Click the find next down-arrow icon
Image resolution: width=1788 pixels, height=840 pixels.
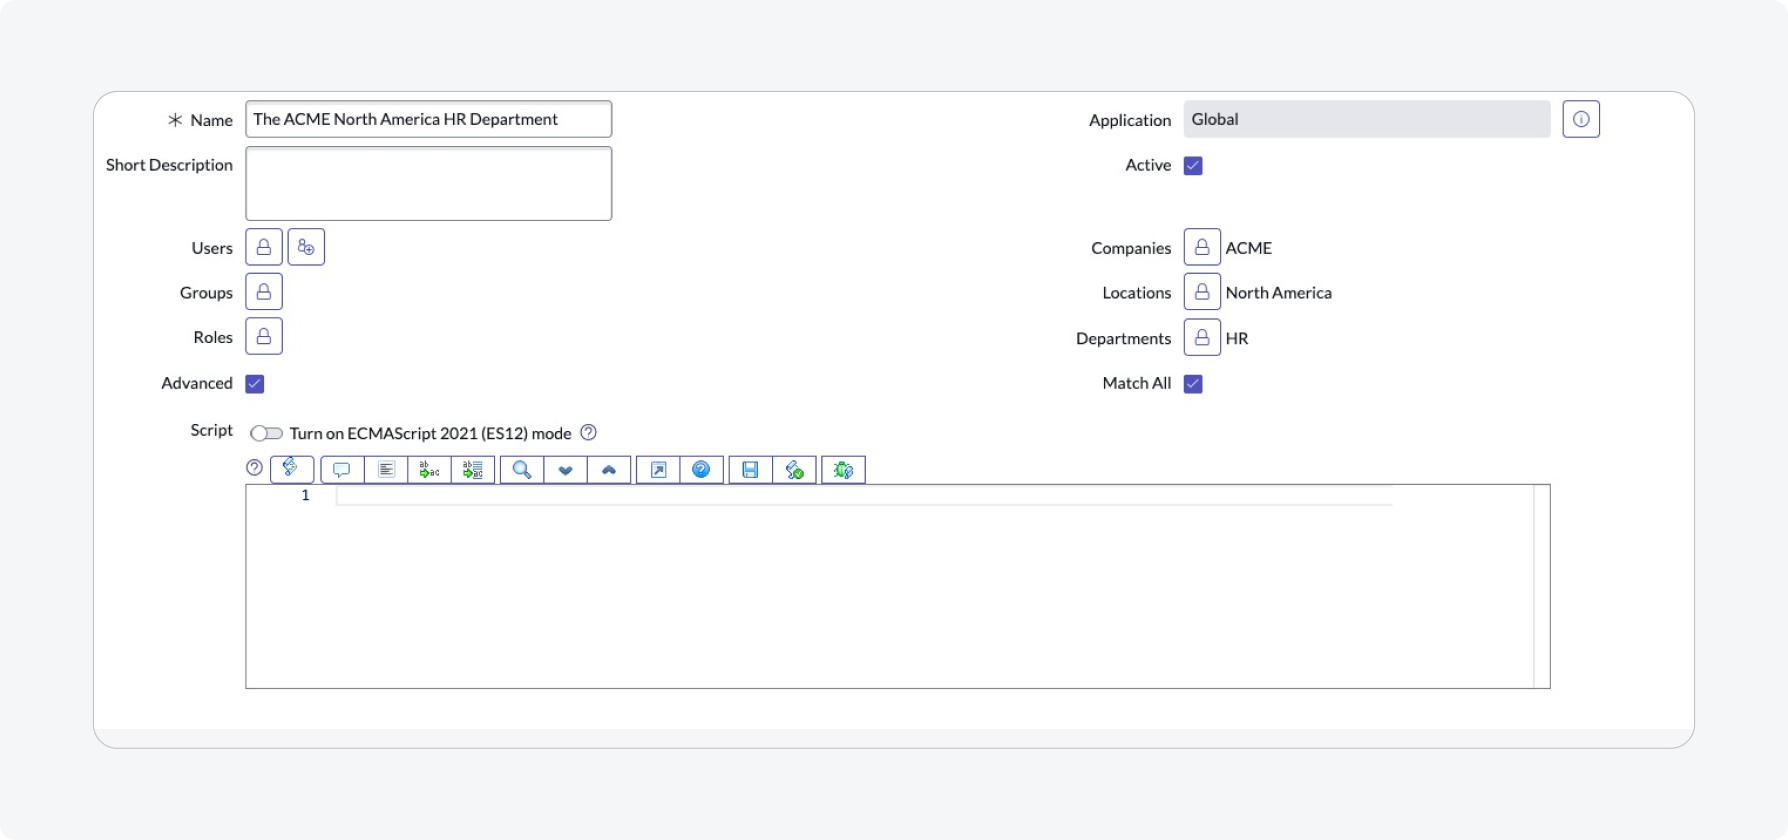tap(566, 469)
